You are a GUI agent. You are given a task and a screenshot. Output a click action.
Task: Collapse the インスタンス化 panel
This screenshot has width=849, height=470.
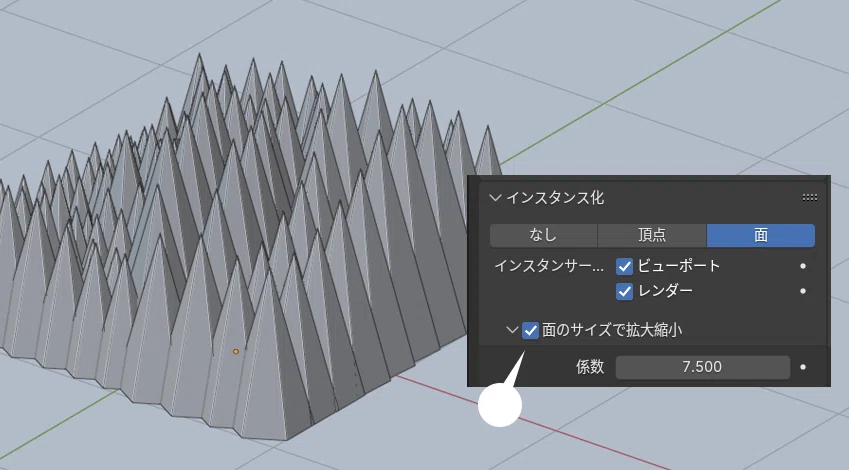[495, 198]
